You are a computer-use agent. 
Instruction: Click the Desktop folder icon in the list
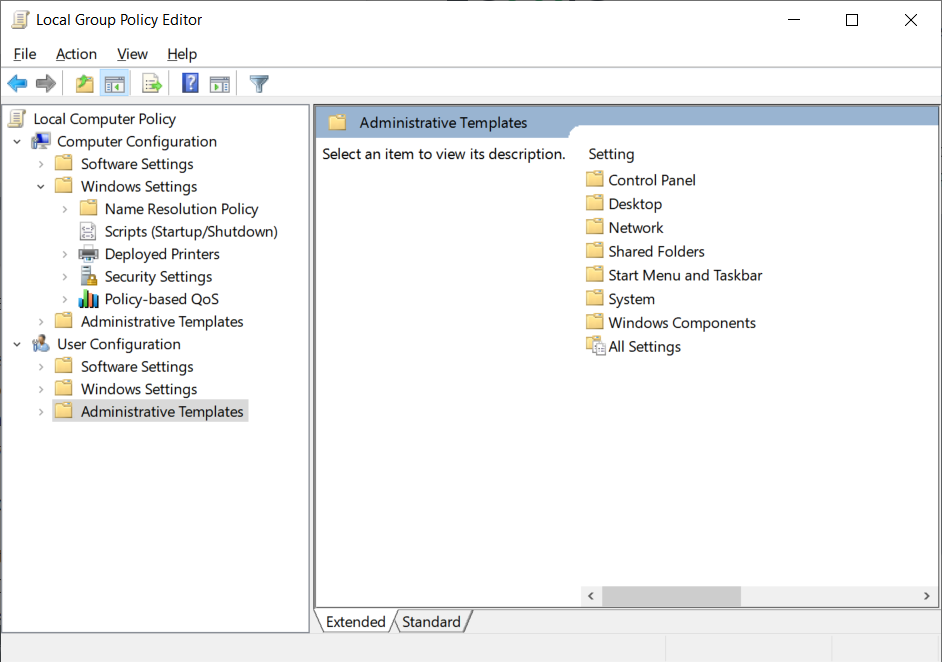coord(595,203)
